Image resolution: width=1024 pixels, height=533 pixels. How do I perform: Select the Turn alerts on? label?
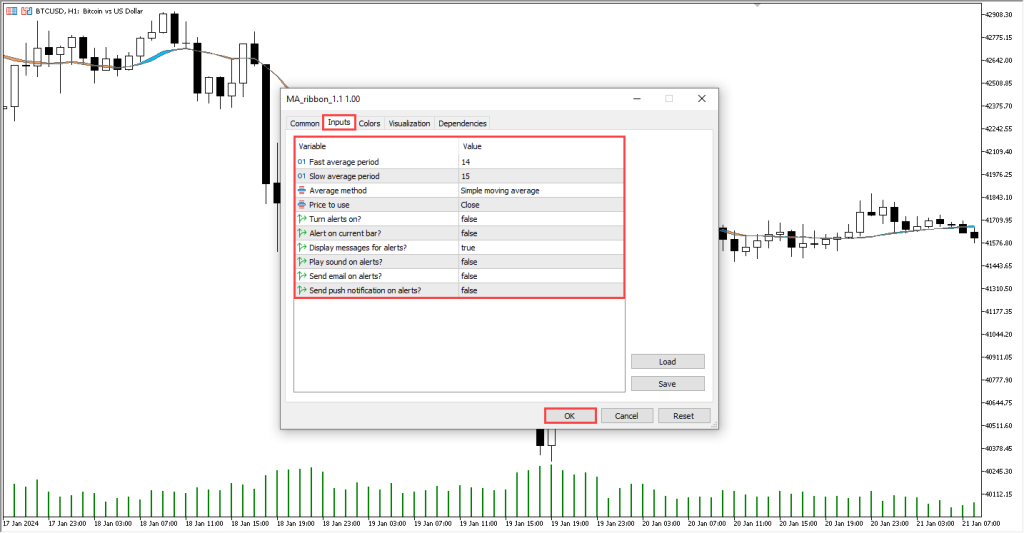pyautogui.click(x=335, y=219)
